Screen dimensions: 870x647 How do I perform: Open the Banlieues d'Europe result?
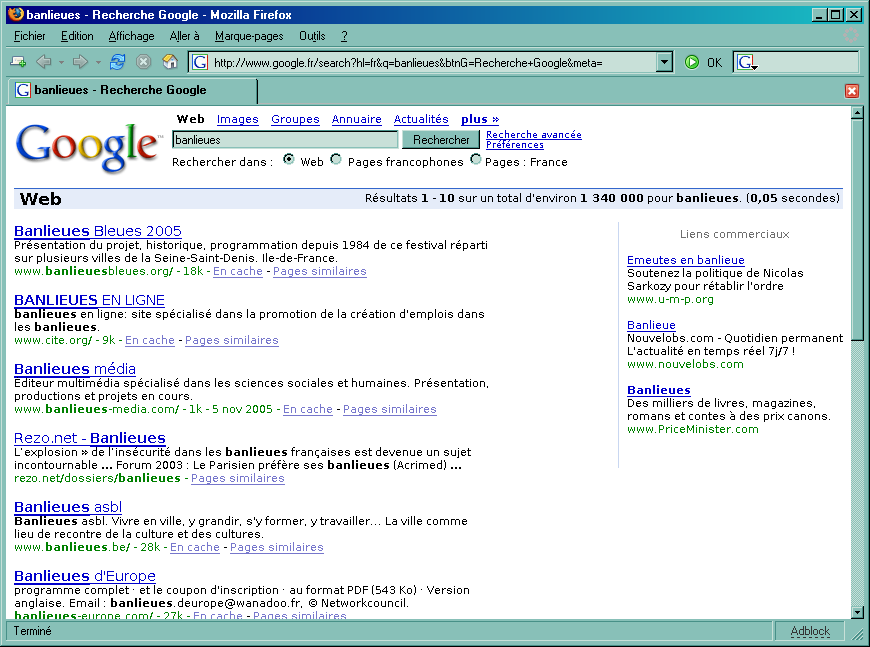pyautogui.click(x=85, y=576)
